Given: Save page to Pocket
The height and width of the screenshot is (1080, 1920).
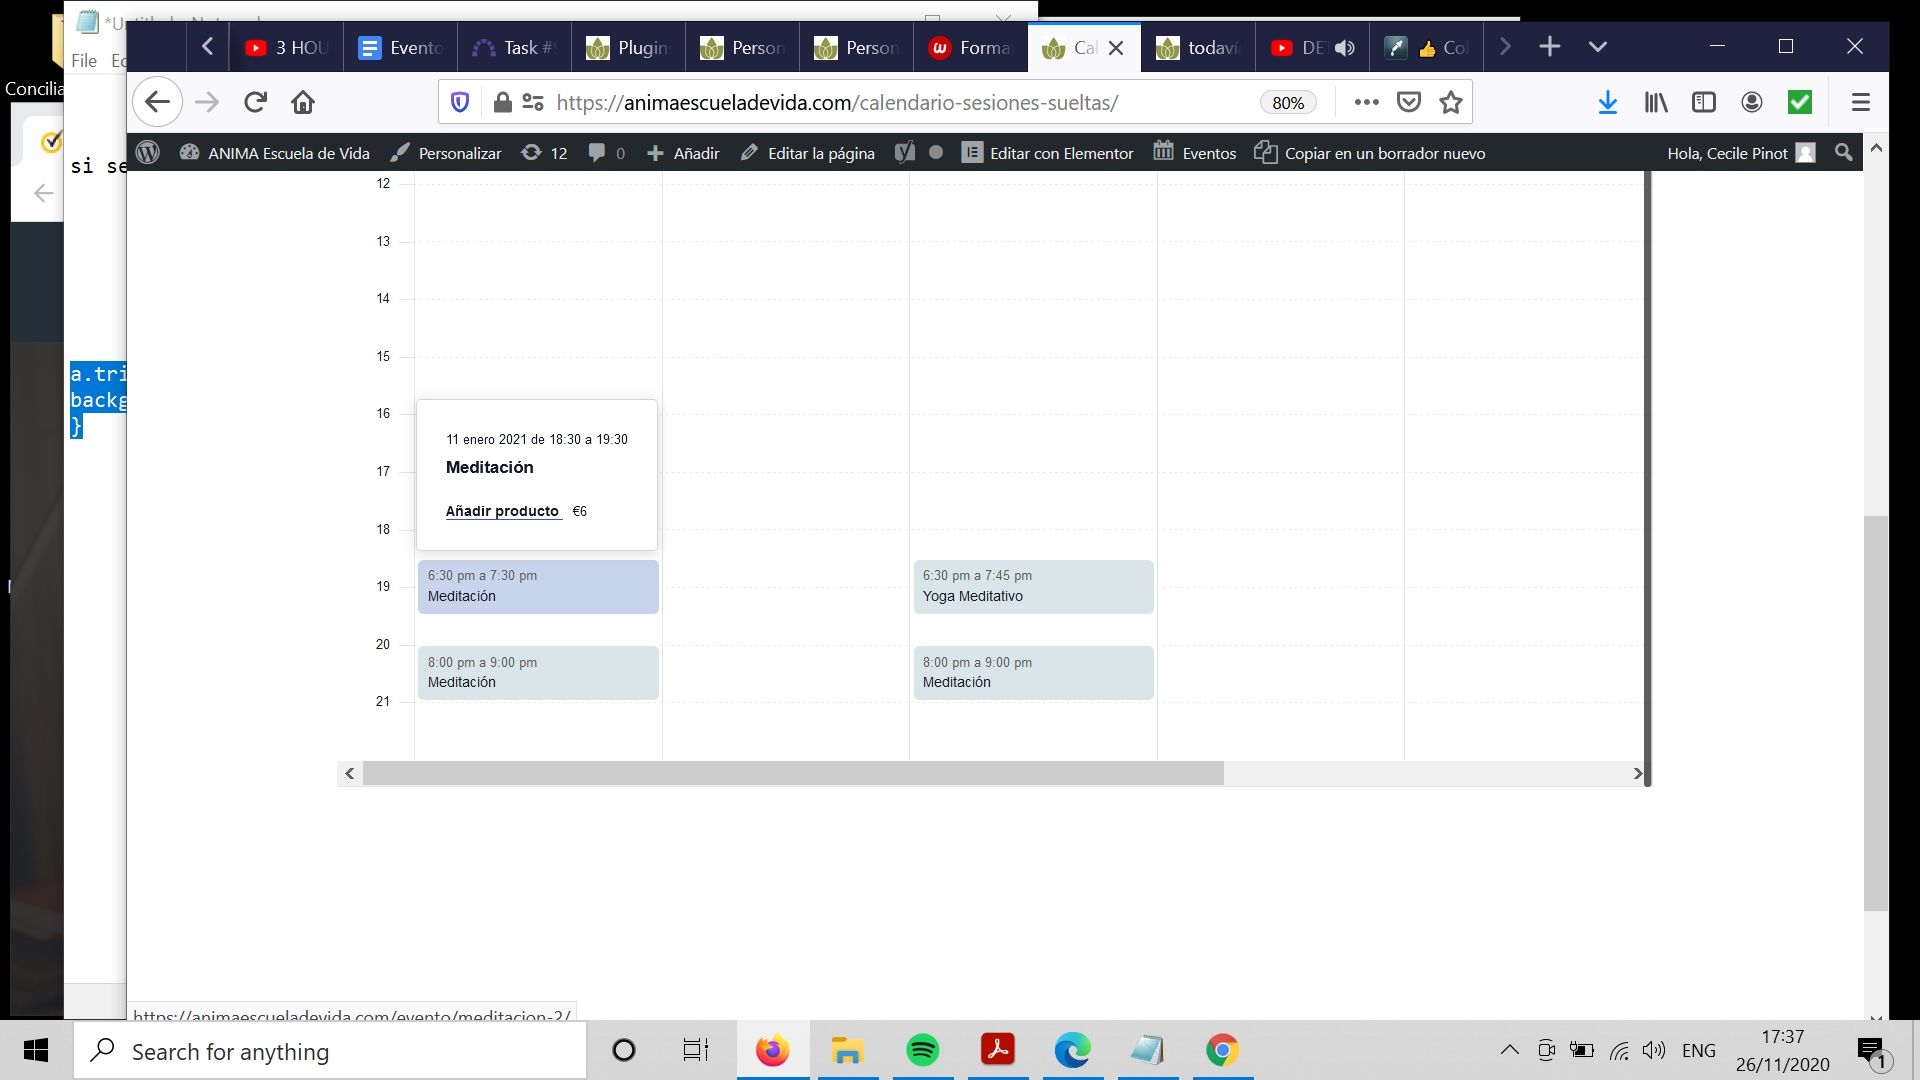Looking at the screenshot, I should pyautogui.click(x=1409, y=102).
